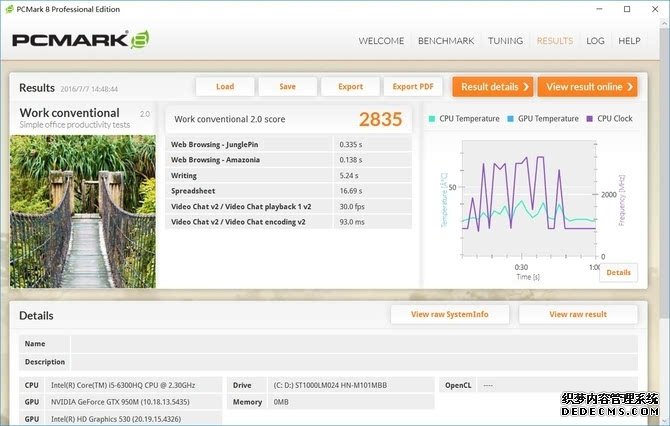Open the Welcome tab
The image size is (670, 426).
pyautogui.click(x=381, y=41)
